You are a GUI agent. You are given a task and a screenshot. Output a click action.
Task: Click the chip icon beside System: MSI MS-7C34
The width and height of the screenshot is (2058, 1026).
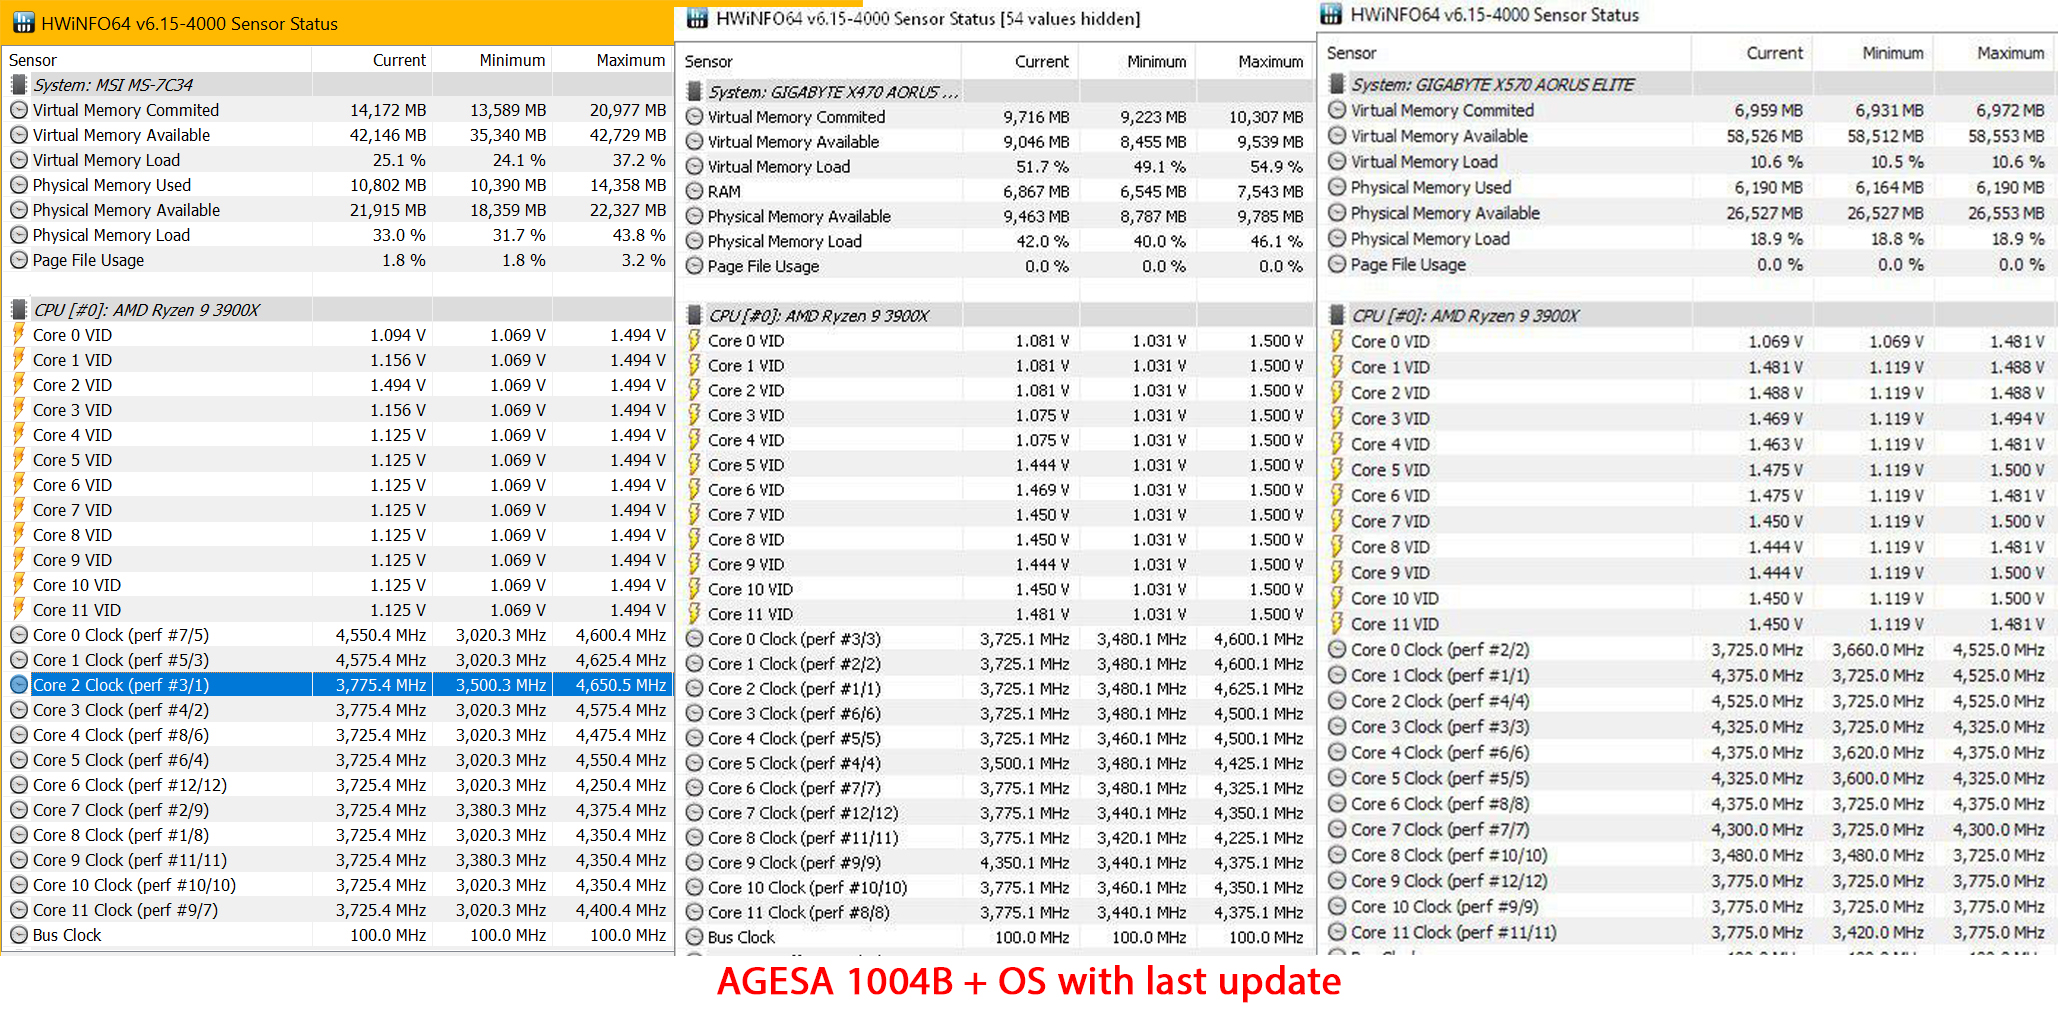(x=18, y=85)
